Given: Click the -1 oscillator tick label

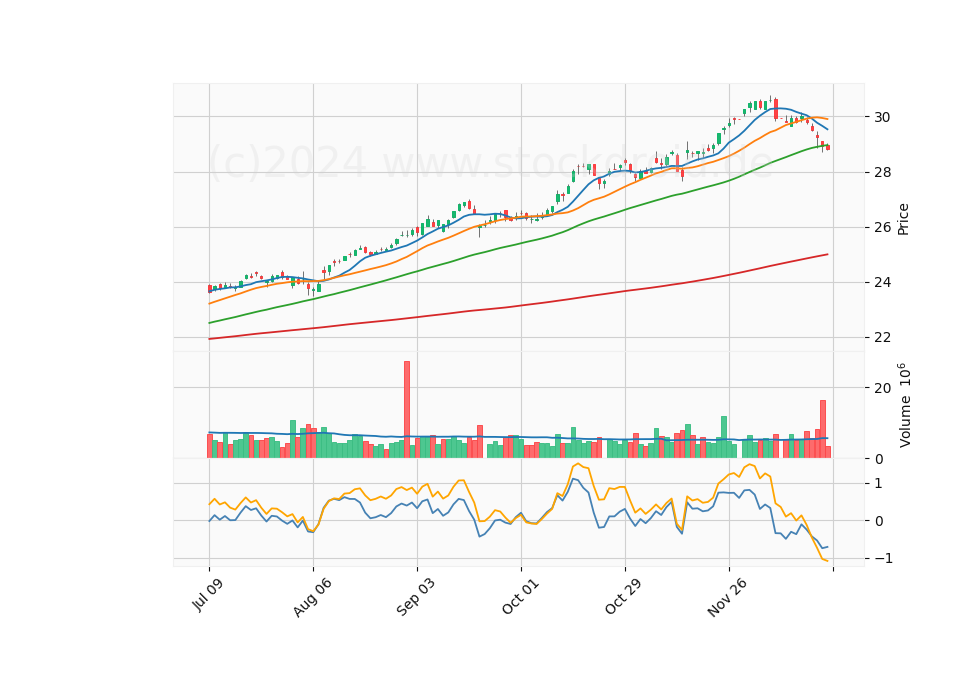Looking at the screenshot, I should click(879, 558).
